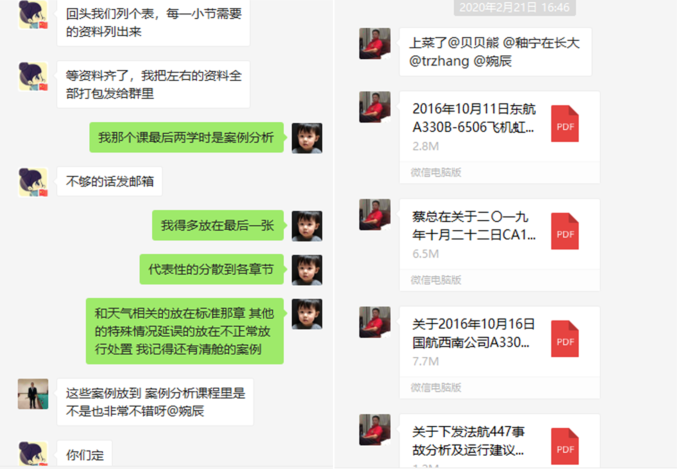This screenshot has width=677, height=469.
Task: Open PDF icon for 关于下发法航447事故分析 file
Action: [x=565, y=446]
